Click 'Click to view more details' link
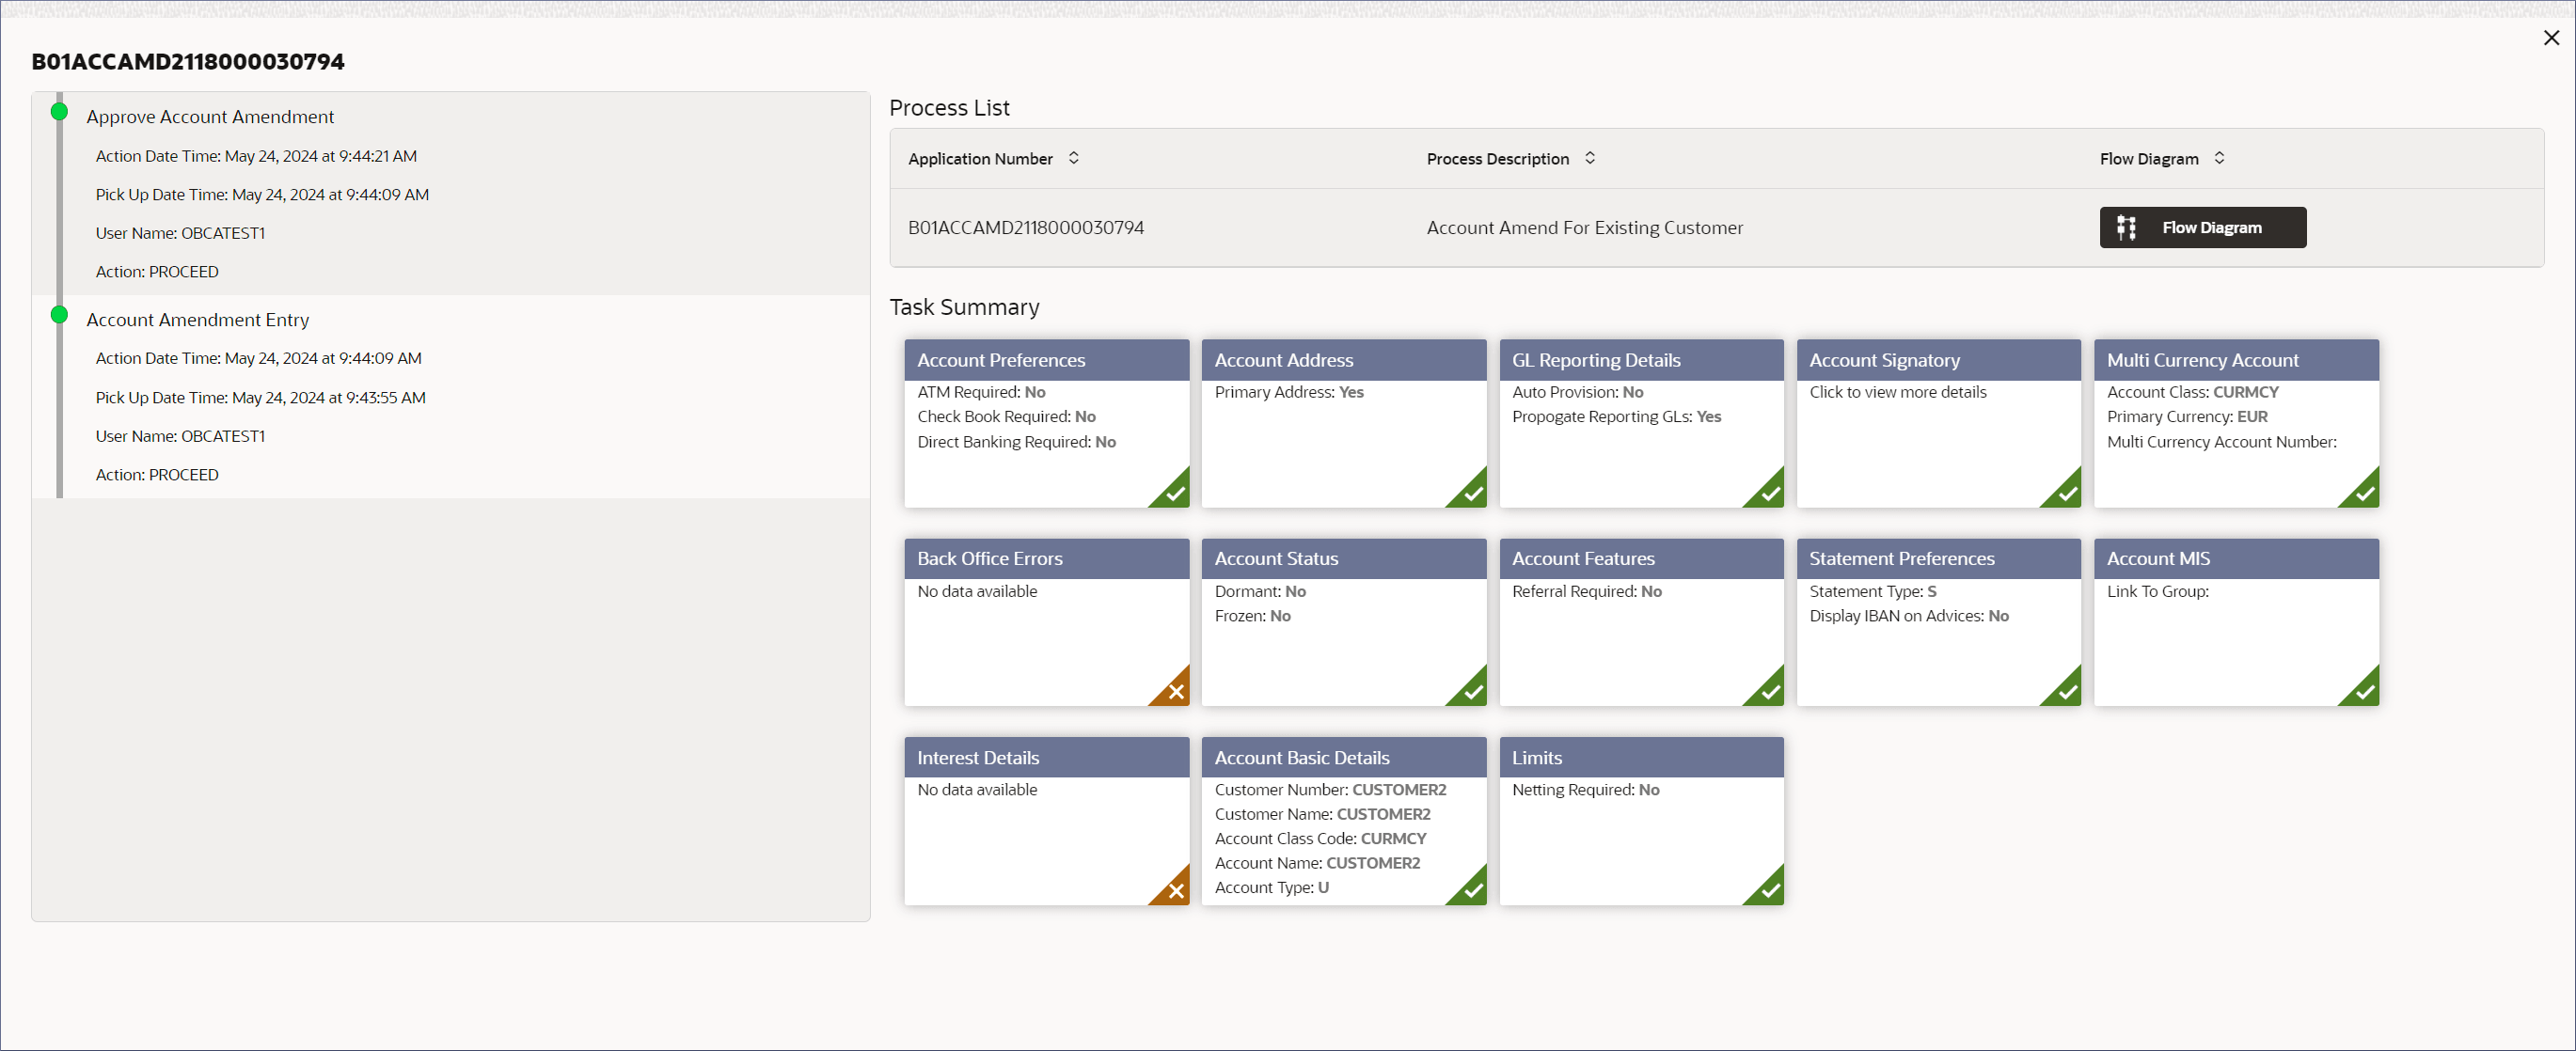 click(x=1897, y=392)
